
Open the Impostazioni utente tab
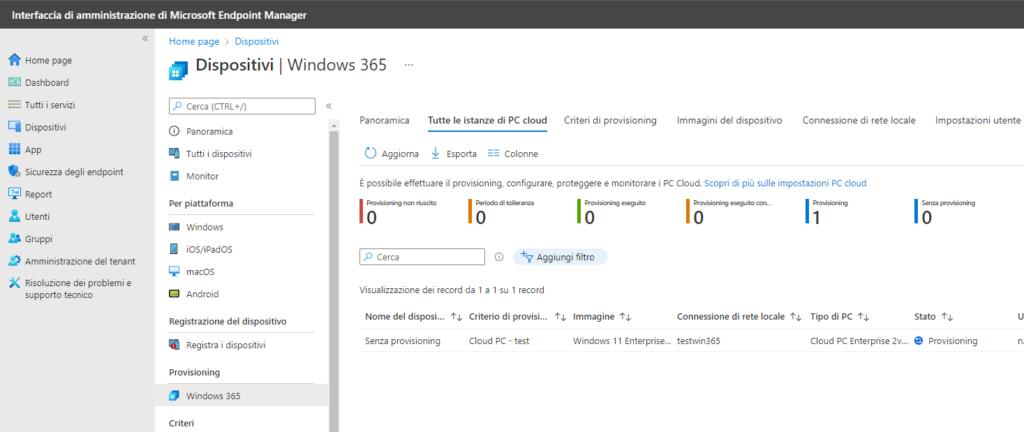(x=978, y=120)
